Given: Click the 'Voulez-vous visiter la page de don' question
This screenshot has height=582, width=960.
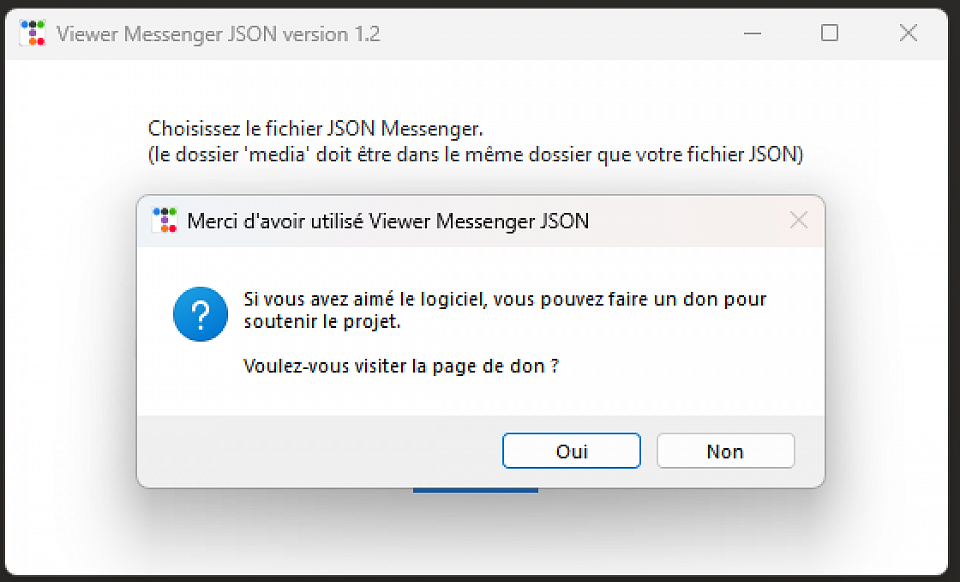Looking at the screenshot, I should [400, 366].
